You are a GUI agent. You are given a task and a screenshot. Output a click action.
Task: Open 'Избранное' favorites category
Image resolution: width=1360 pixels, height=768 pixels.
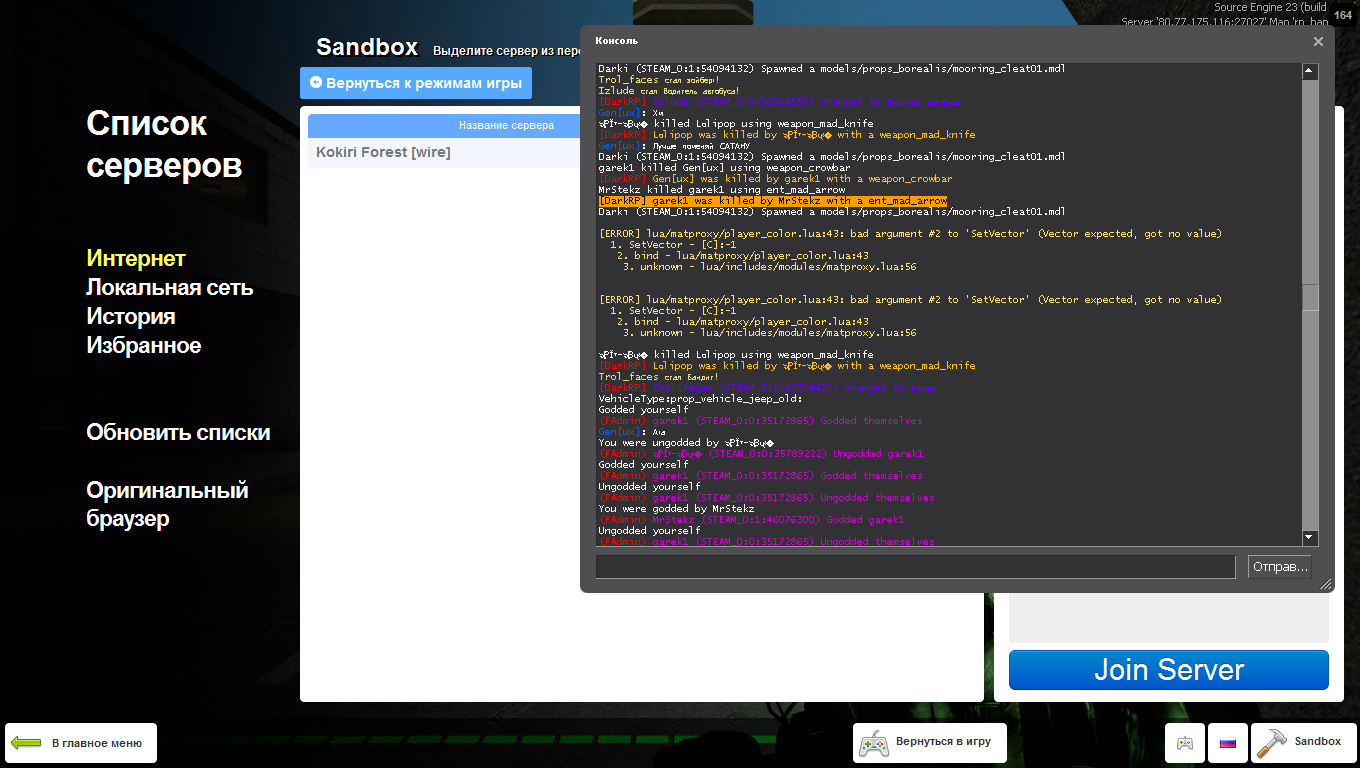(x=143, y=345)
